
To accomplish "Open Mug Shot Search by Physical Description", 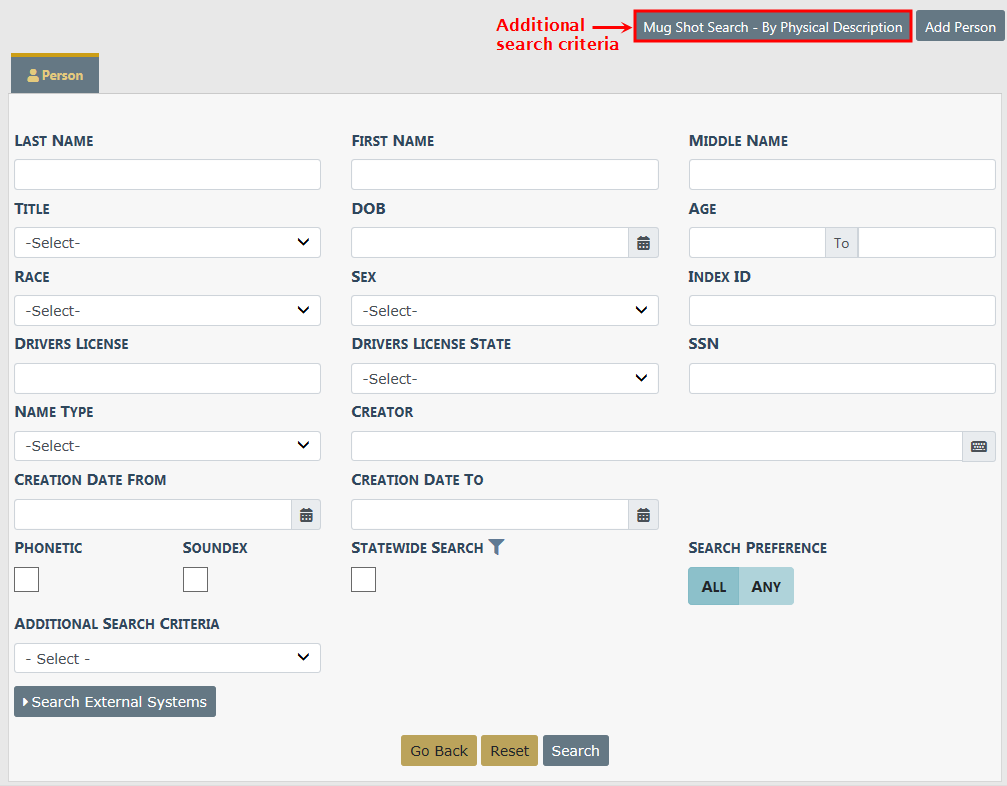I will pos(772,27).
